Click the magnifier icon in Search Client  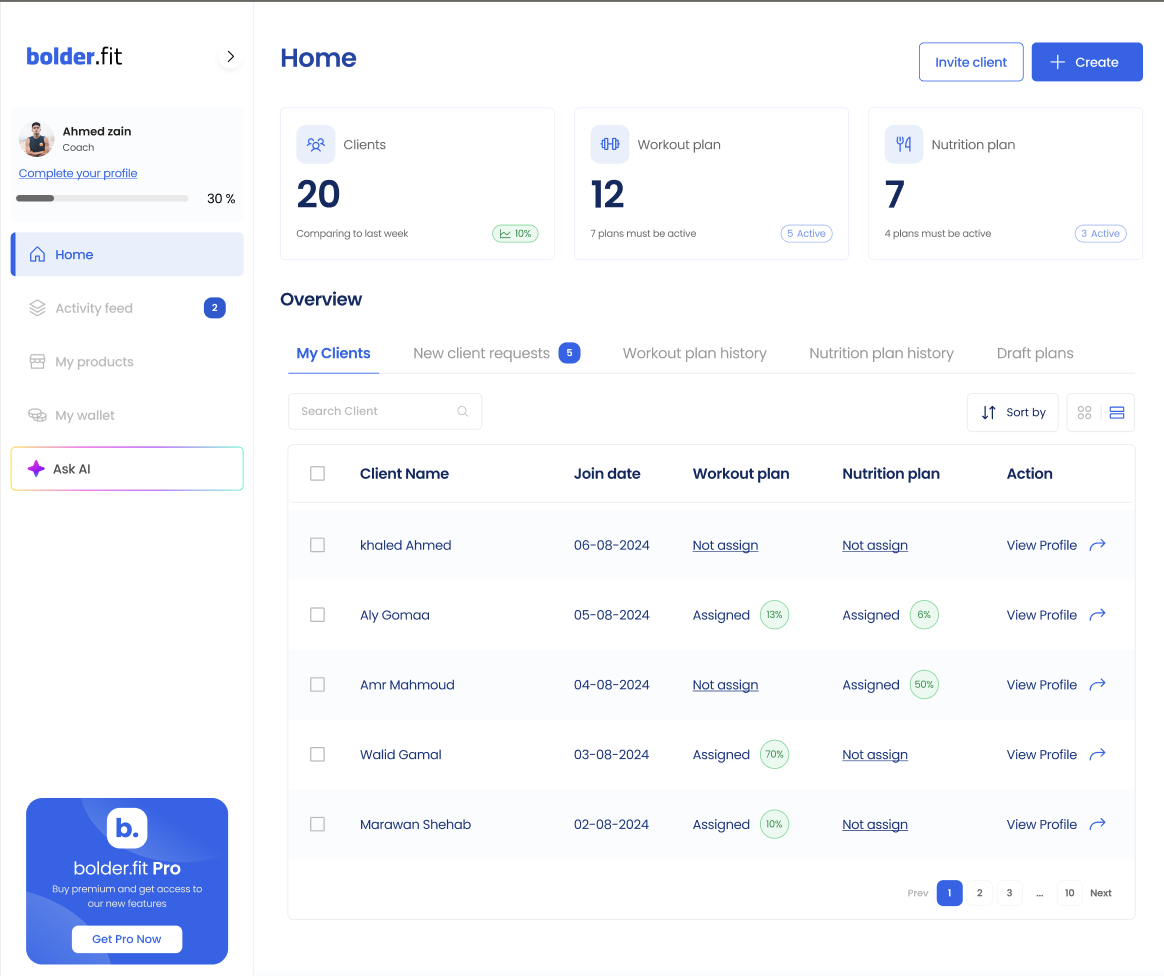[x=462, y=411]
